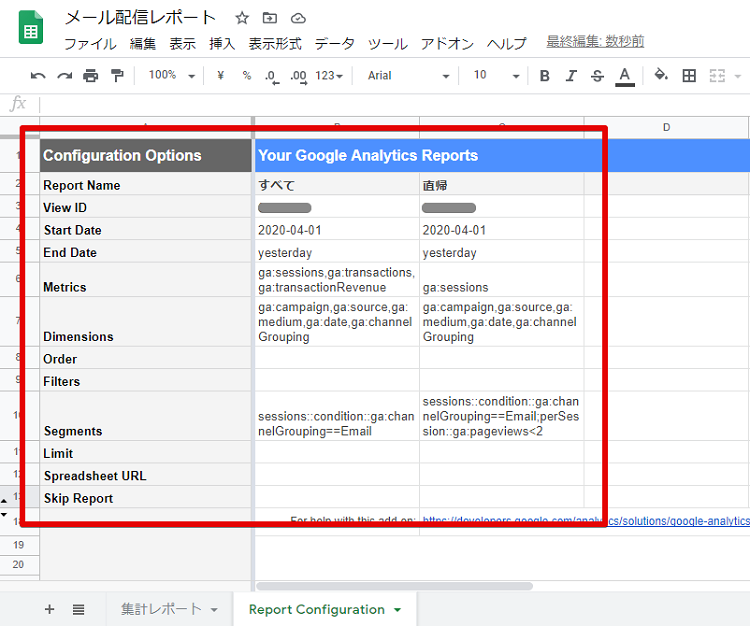This screenshot has width=750, height=626.
Task: Check the cloud save status icon
Action: point(298,18)
